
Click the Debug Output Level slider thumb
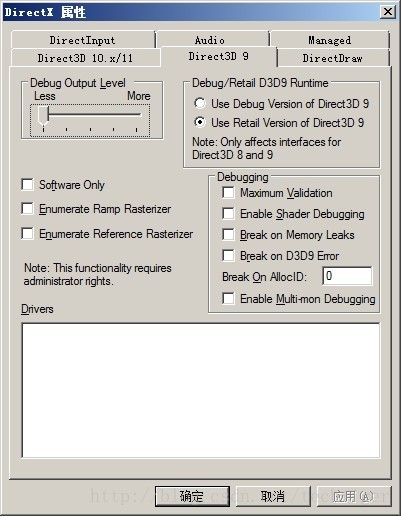click(43, 117)
